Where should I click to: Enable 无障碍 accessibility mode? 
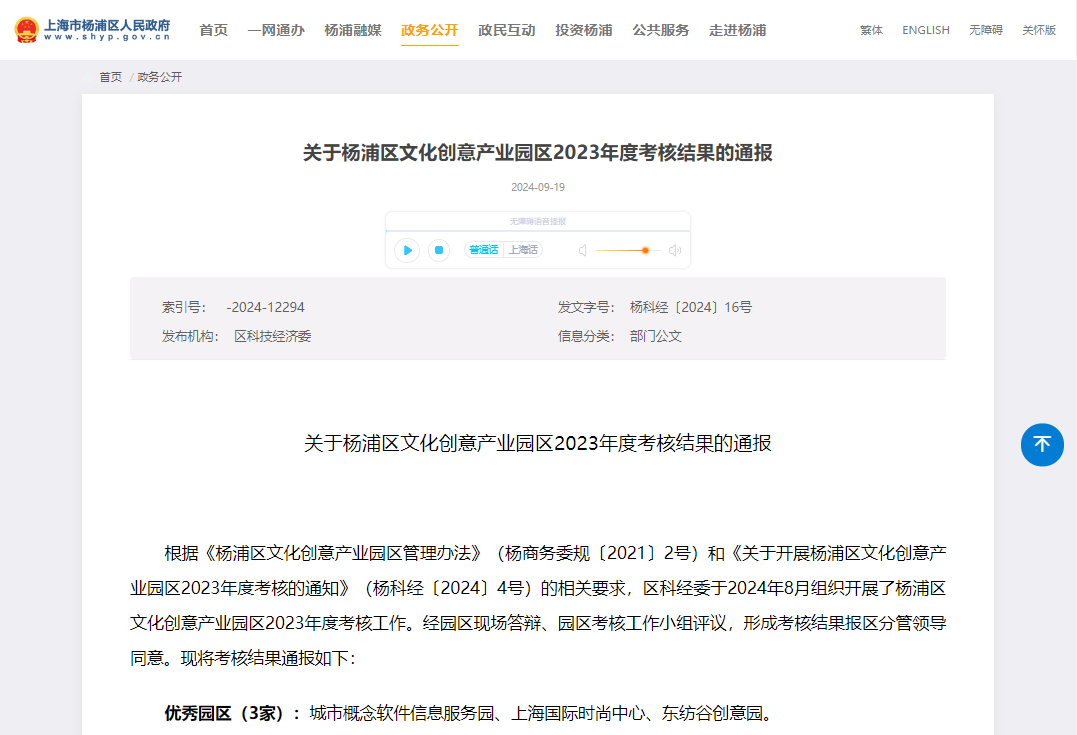[x=985, y=30]
